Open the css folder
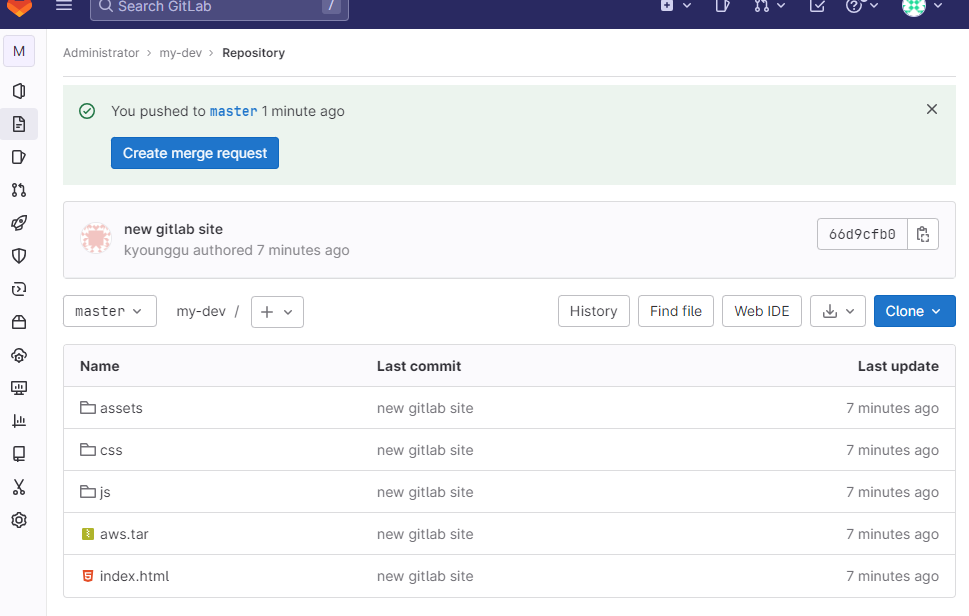 [x=111, y=450]
